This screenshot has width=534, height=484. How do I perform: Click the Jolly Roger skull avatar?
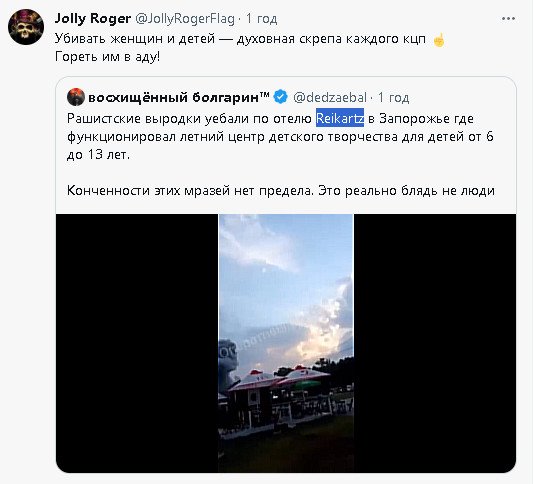[26, 27]
